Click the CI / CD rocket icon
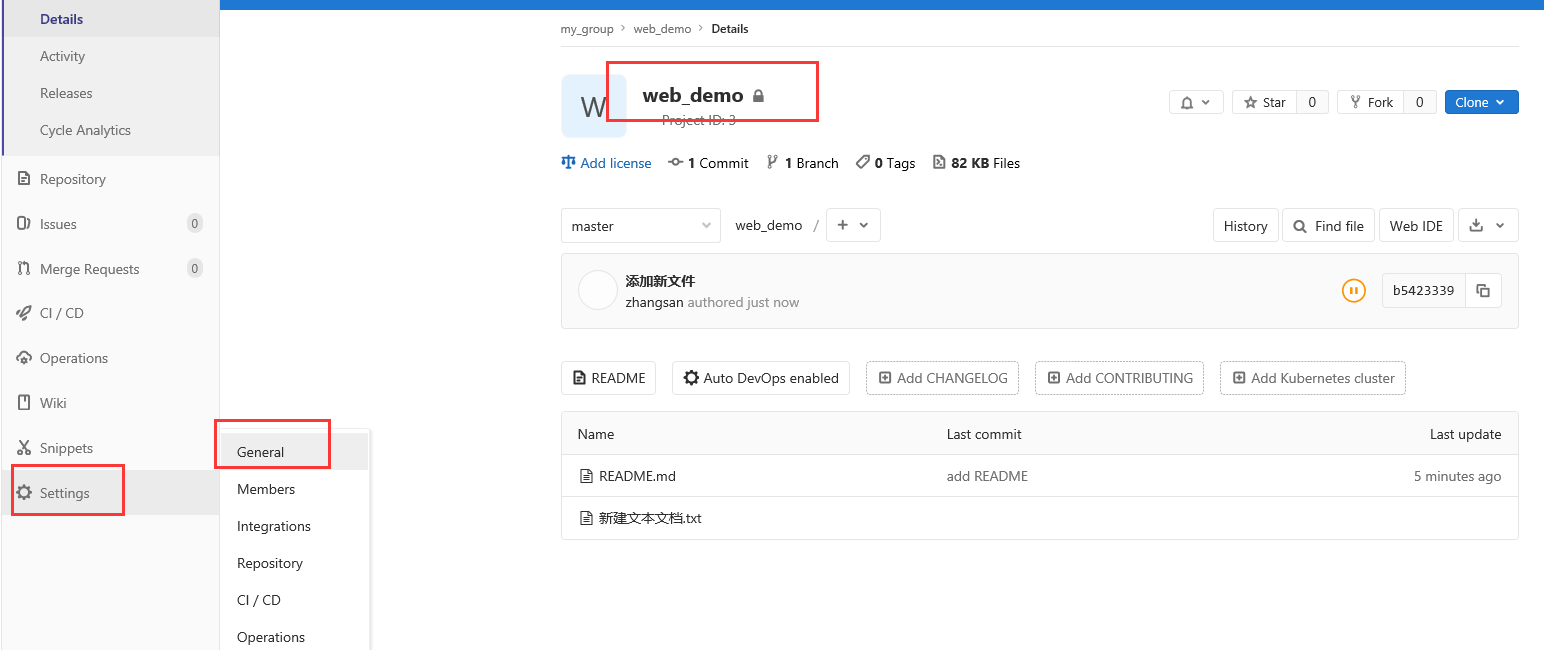The height and width of the screenshot is (650, 1544). (24, 313)
